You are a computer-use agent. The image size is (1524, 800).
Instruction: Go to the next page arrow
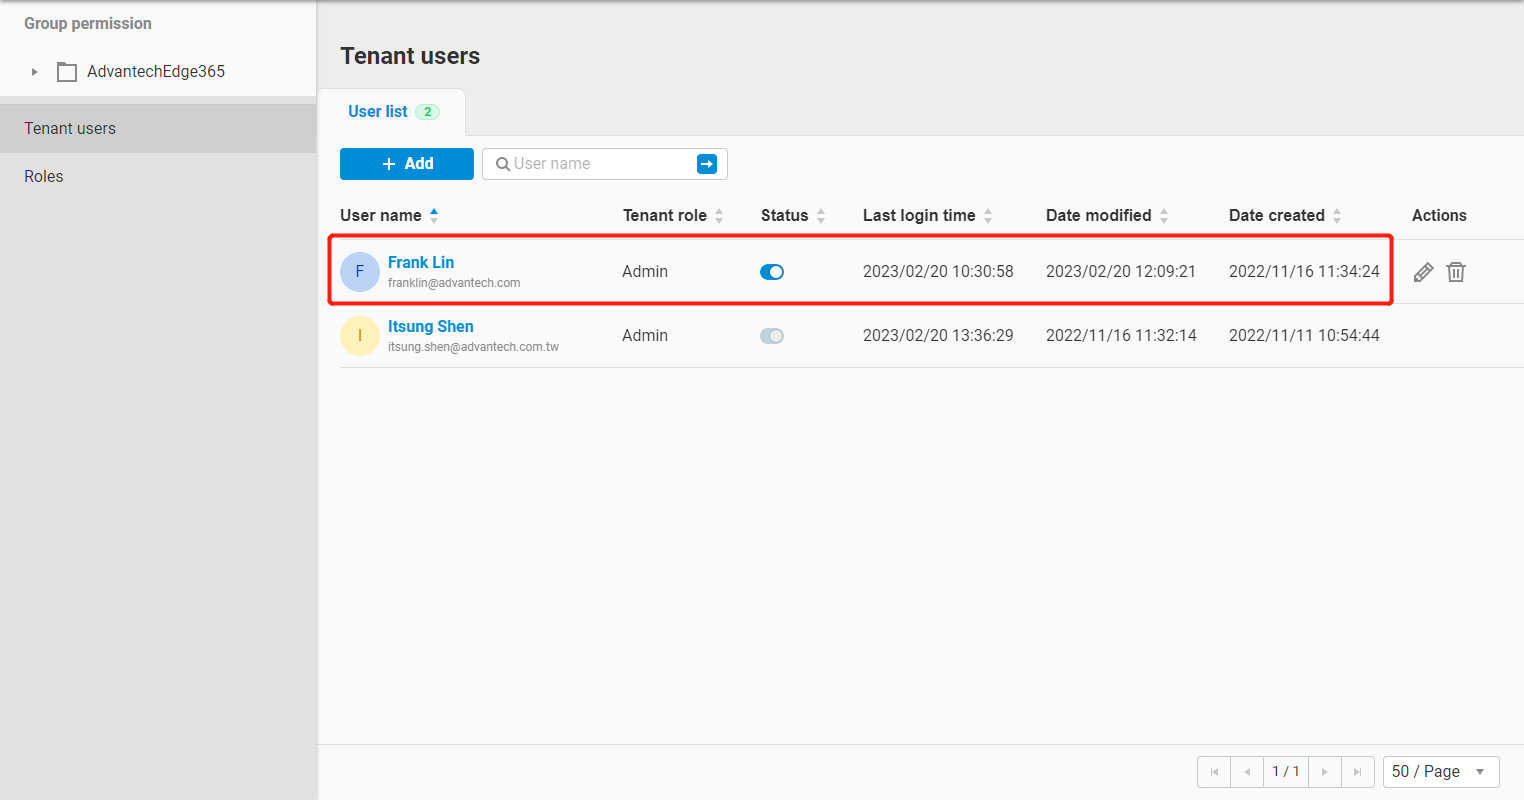coord(1325,772)
